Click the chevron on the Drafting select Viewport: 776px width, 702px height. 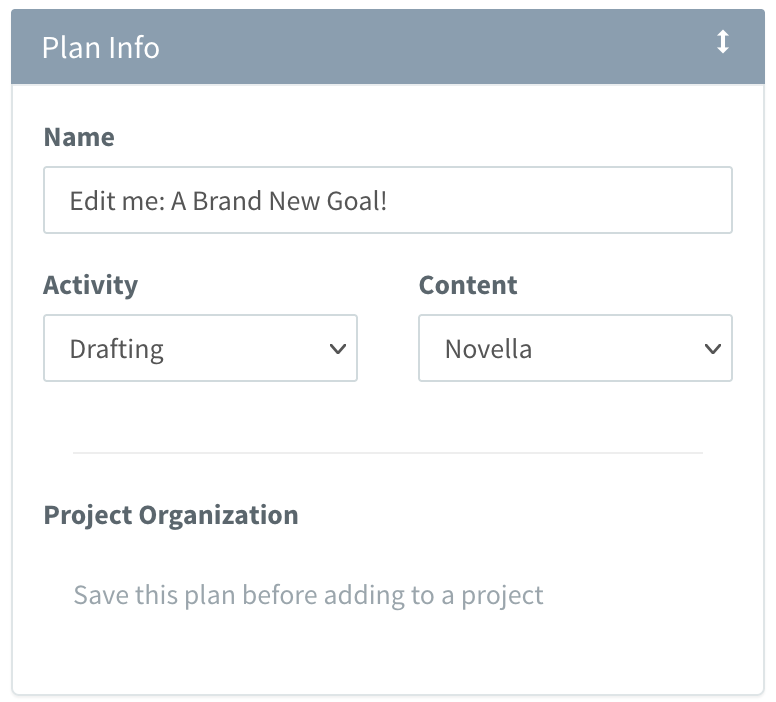tap(338, 349)
